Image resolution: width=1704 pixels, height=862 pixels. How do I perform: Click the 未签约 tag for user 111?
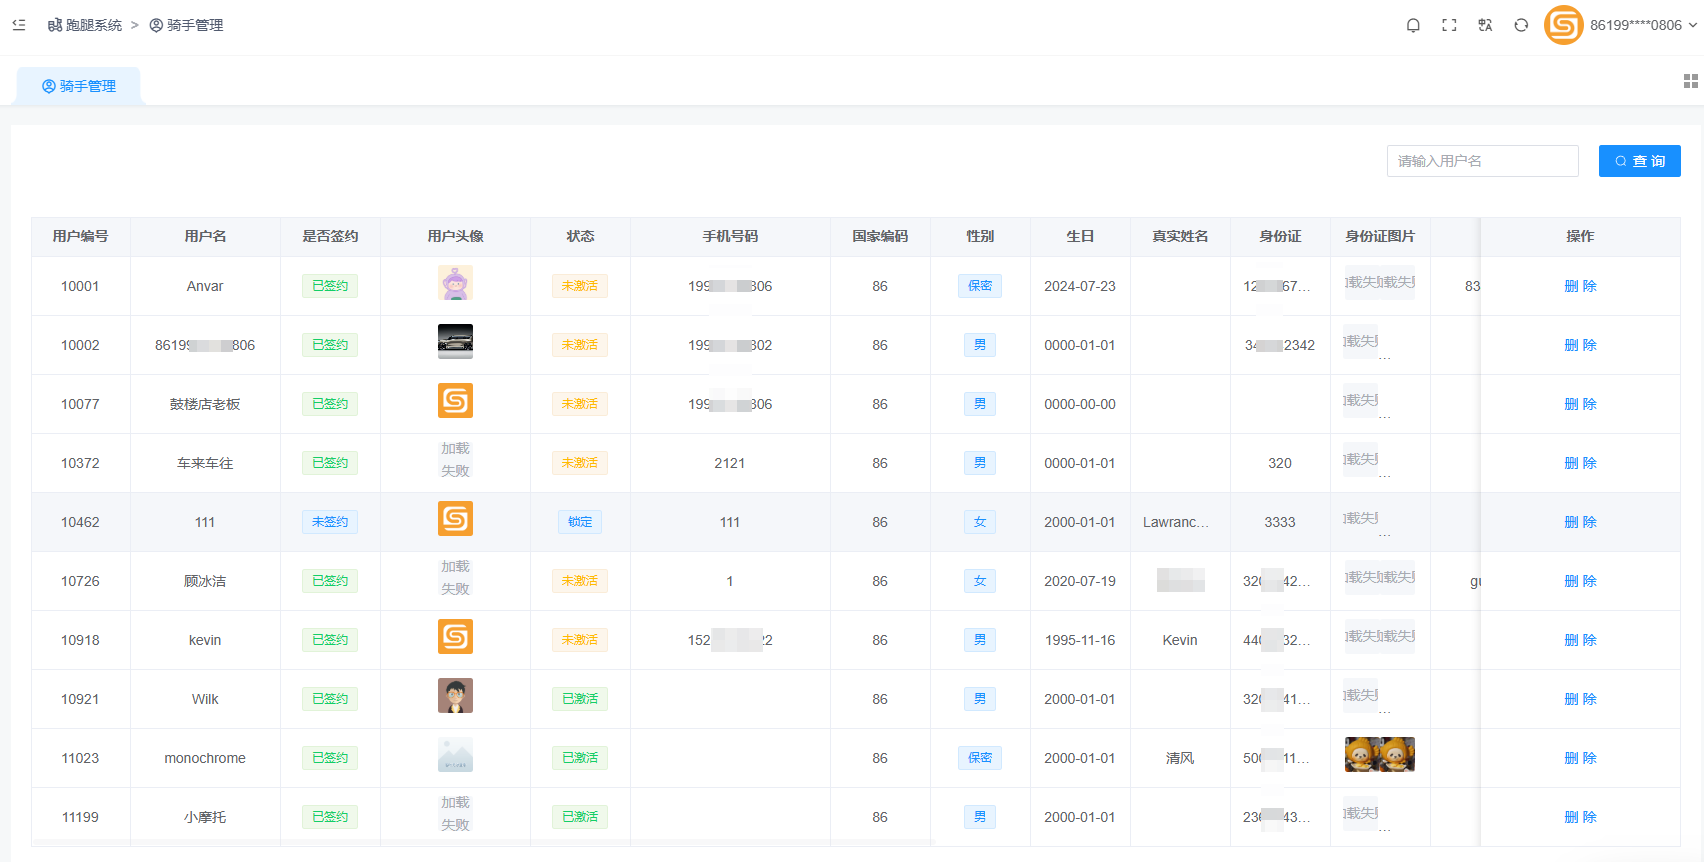point(330,522)
